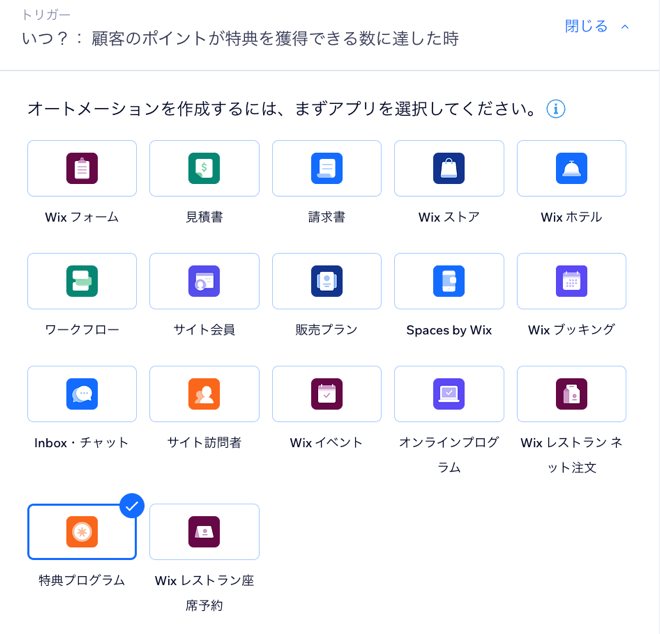Choose the Wix ブッキング calendar icon
Image resolution: width=660 pixels, height=634 pixels.
pyautogui.click(x=571, y=281)
